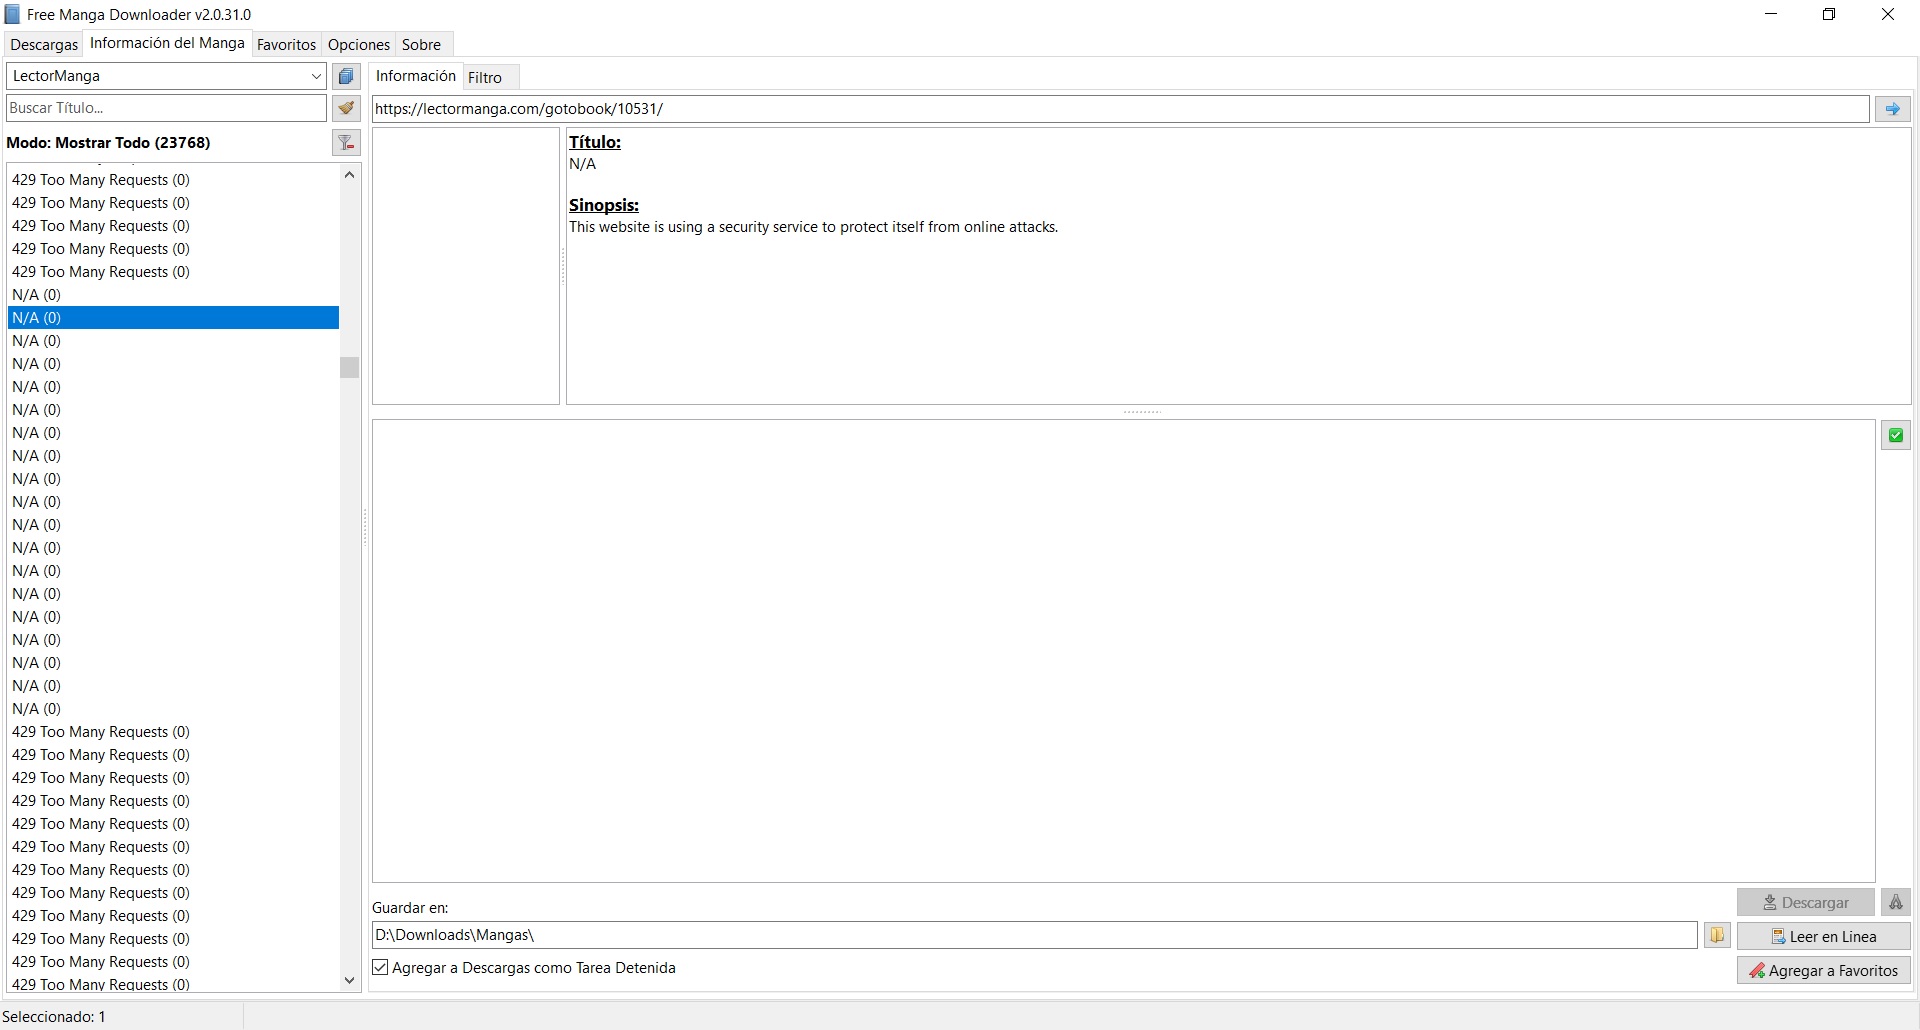The width and height of the screenshot is (1920, 1030).
Task: Toggle 'Agregar a Descargas como Tarea Detenida' checkbox
Action: 379,967
